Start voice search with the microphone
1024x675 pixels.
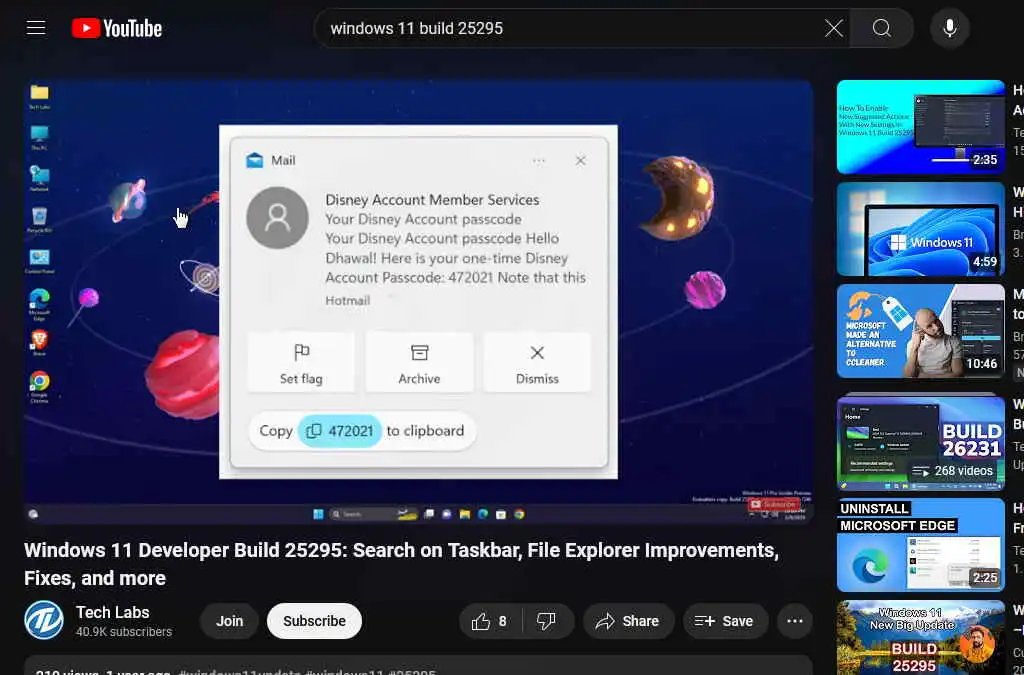pos(950,28)
